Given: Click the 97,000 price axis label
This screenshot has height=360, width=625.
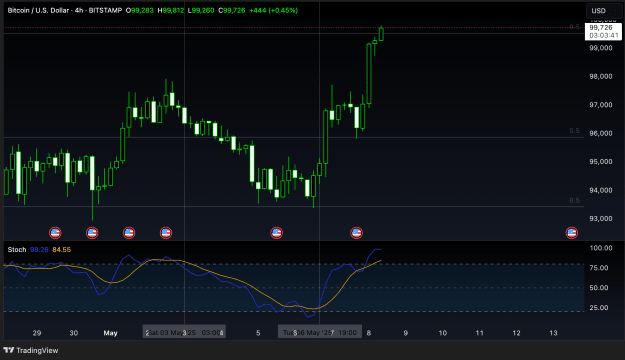Looking at the screenshot, I should (601, 105).
